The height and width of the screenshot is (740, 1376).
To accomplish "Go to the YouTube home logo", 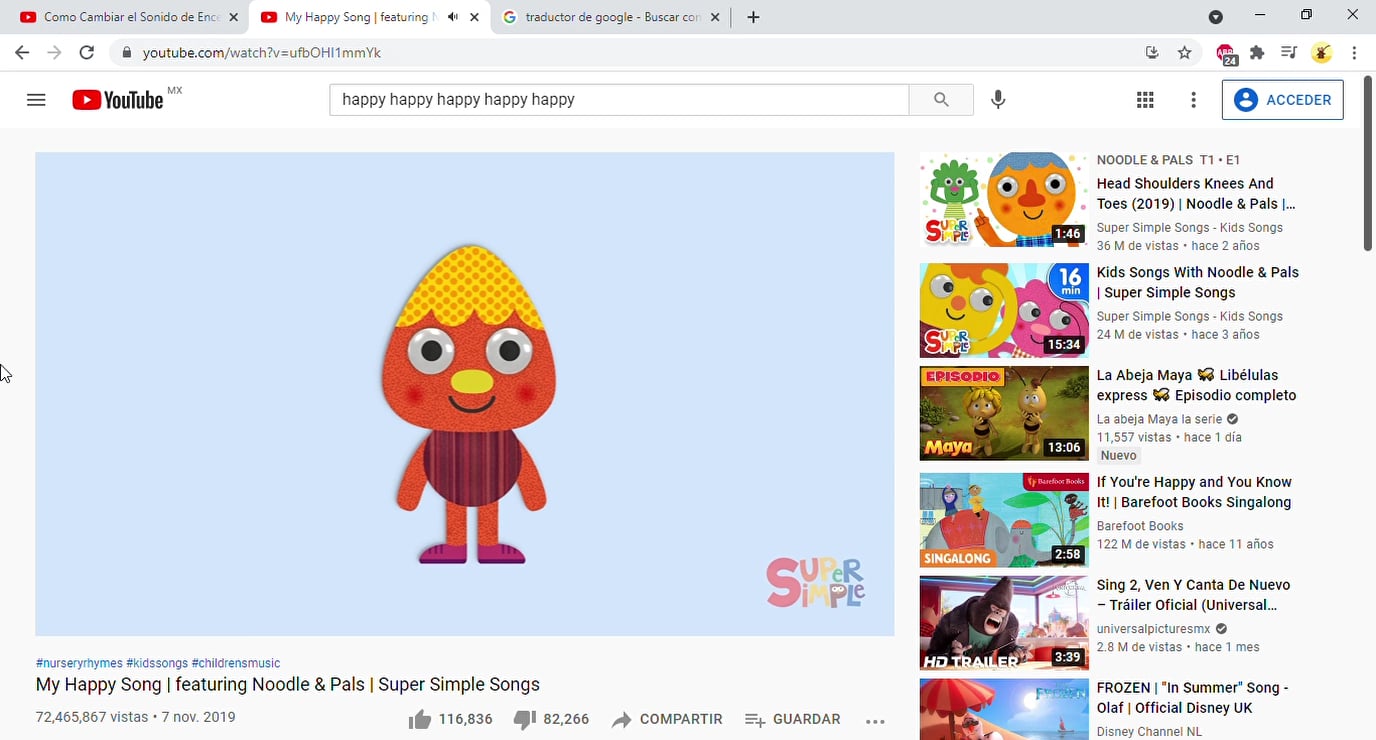I will point(118,100).
